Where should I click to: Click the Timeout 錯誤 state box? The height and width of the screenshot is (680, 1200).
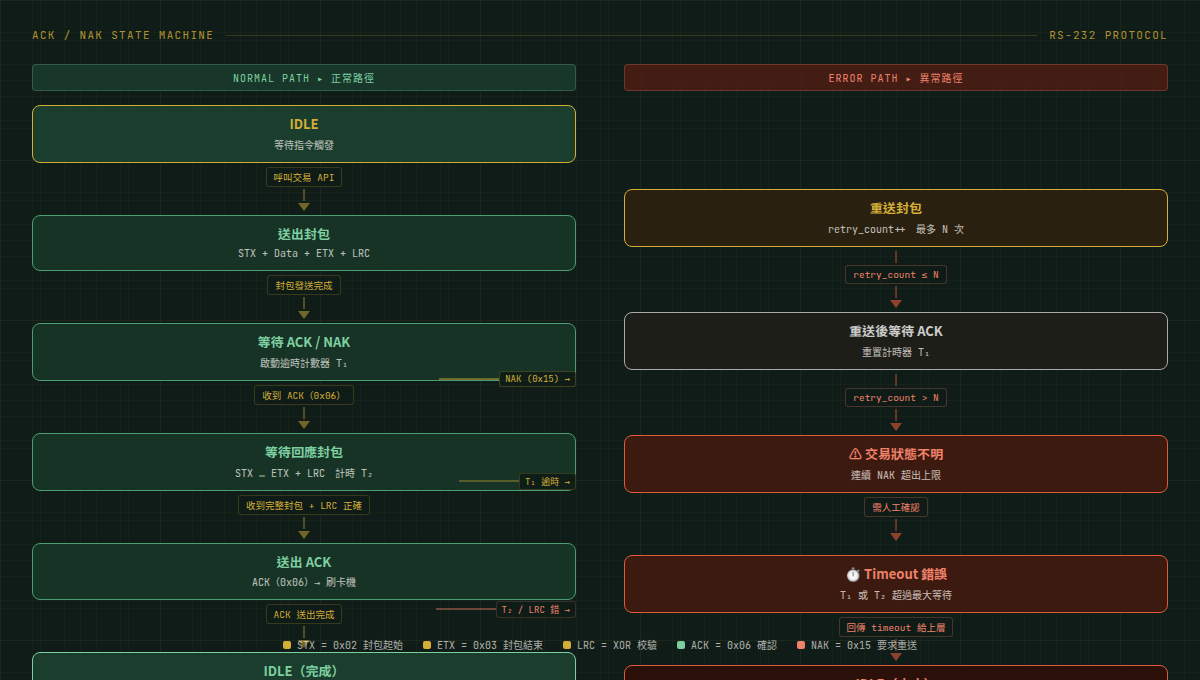coord(896,584)
